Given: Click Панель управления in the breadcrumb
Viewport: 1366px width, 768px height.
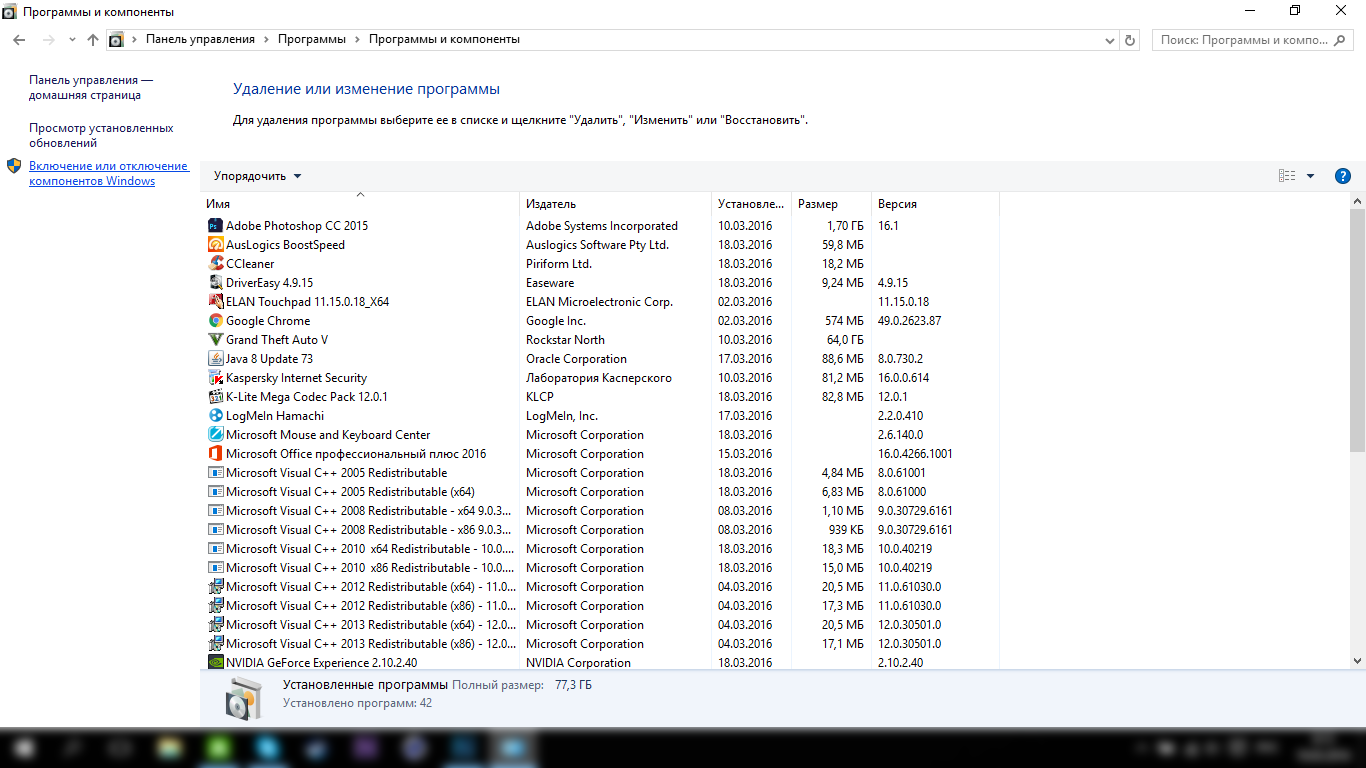Looking at the screenshot, I should (200, 40).
